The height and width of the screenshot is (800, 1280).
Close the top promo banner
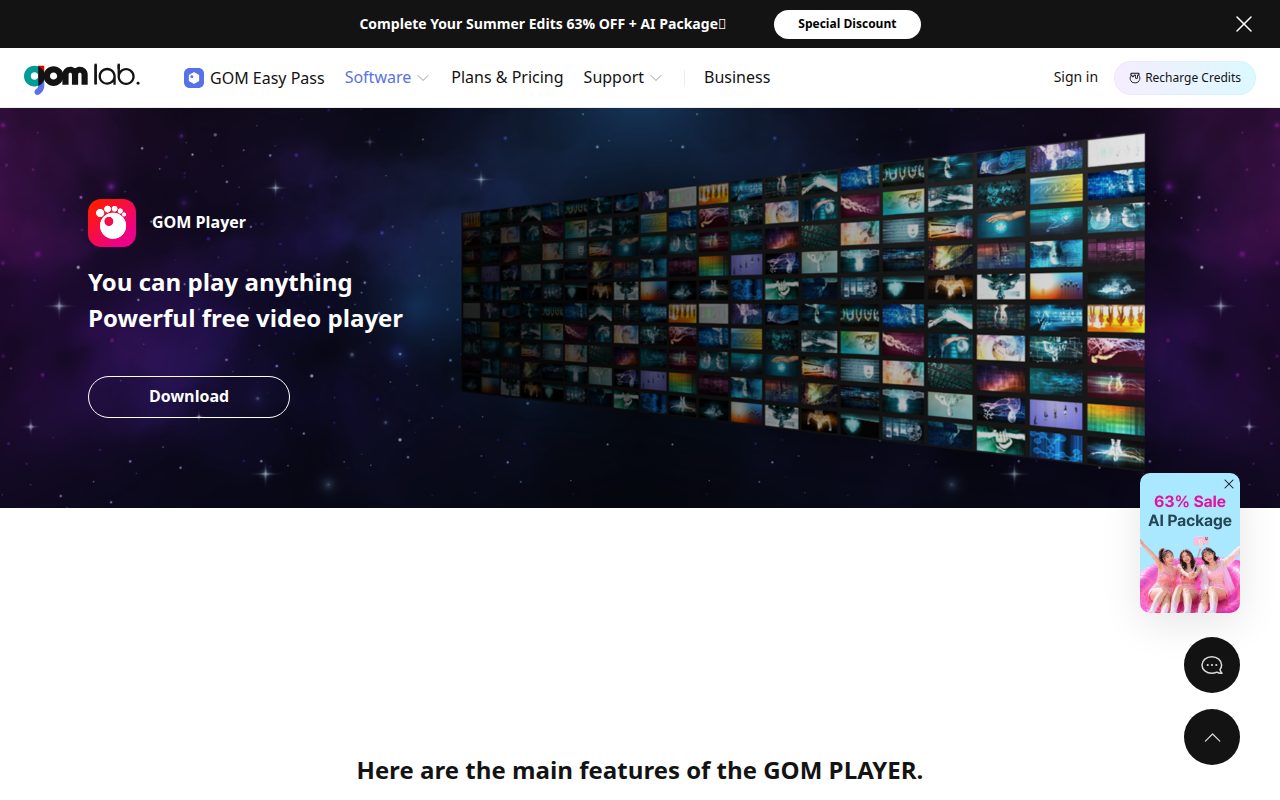(x=1244, y=24)
